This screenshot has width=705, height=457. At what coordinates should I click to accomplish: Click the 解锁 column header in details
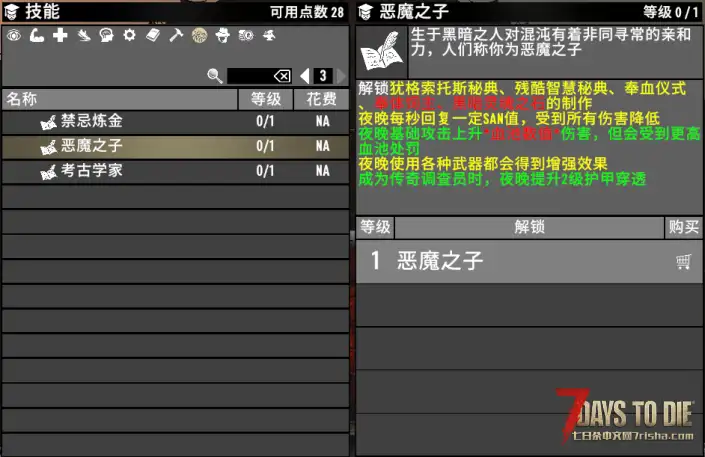(529, 228)
